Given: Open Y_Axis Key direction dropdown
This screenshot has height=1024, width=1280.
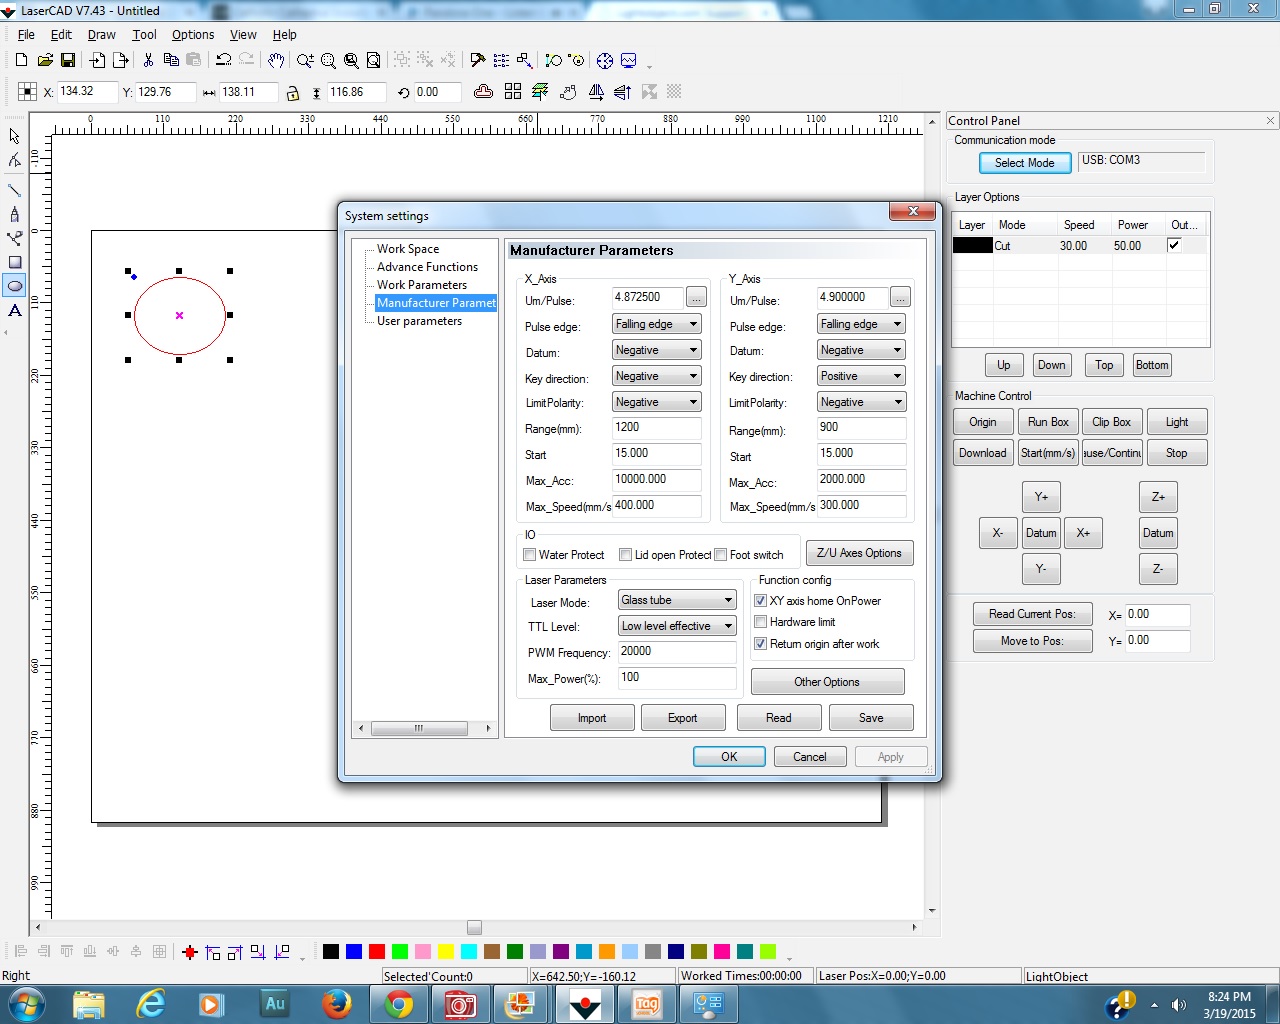Looking at the screenshot, I should coord(861,376).
